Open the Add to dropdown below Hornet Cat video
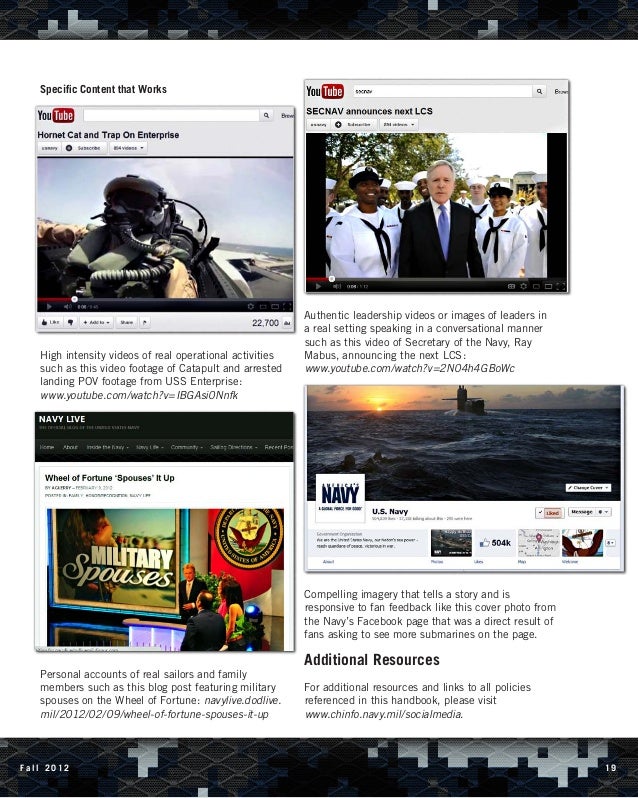Viewport: 638px width, 798px height. 96,322
